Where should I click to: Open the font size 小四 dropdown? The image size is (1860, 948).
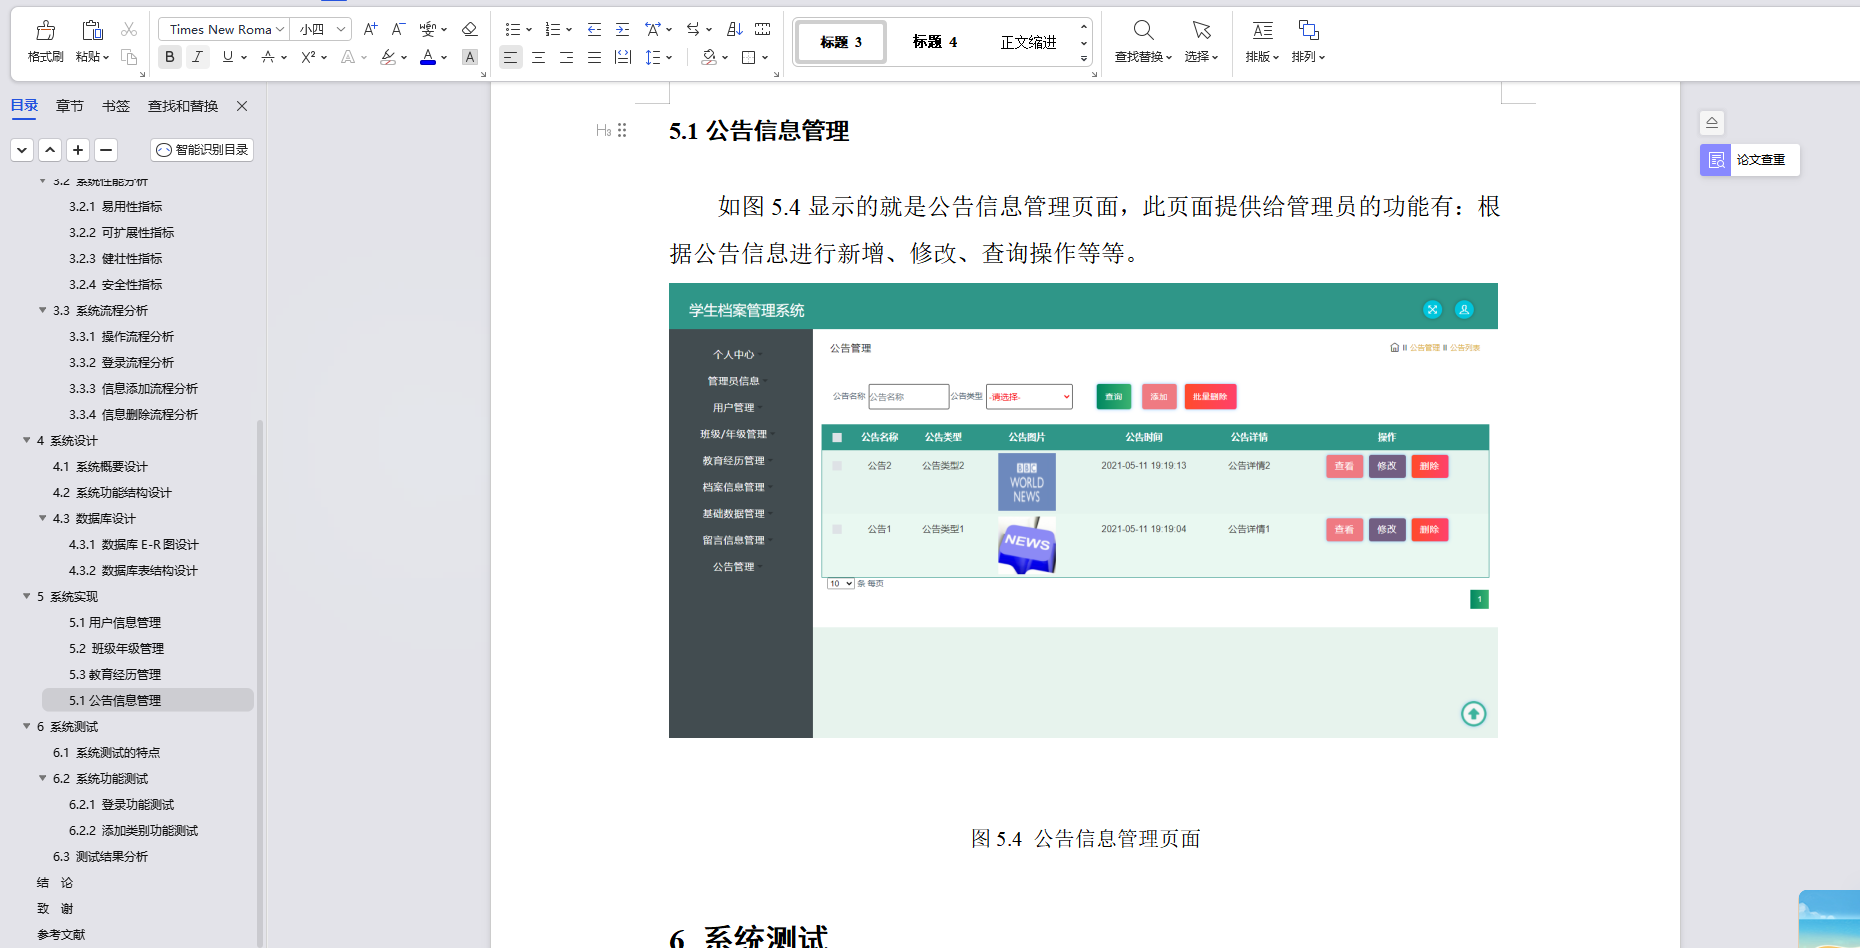click(x=320, y=29)
